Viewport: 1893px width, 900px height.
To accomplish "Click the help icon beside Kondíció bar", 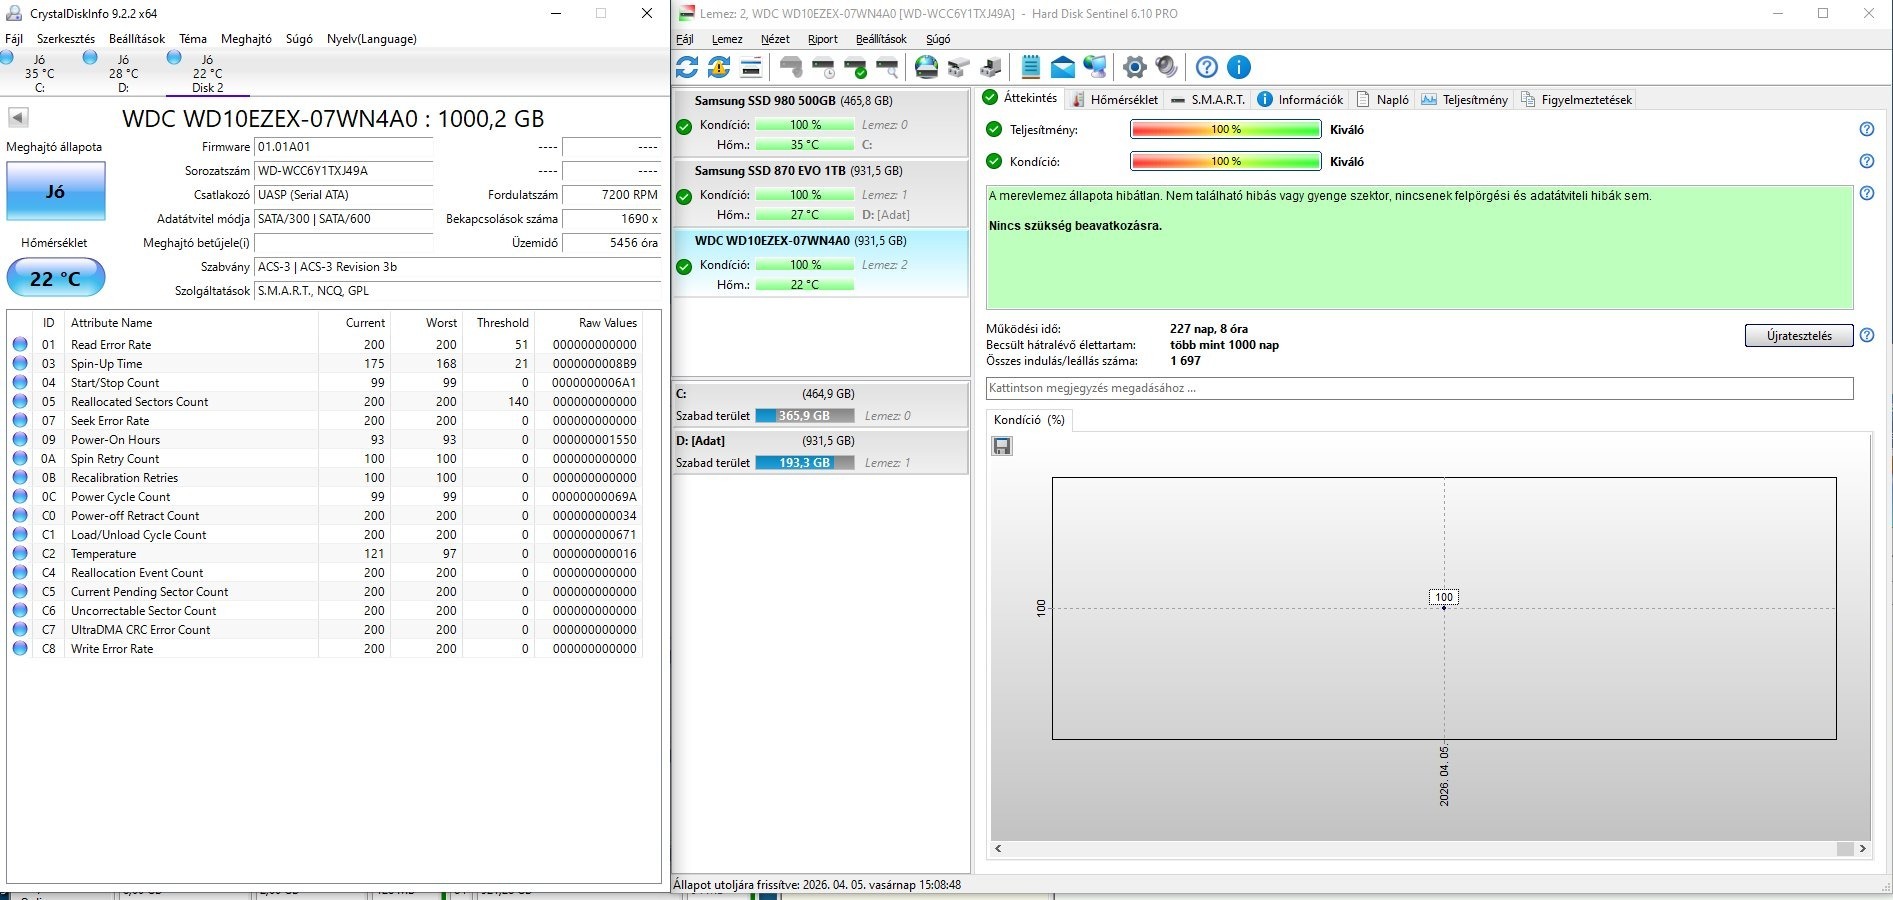I will [x=1866, y=161].
